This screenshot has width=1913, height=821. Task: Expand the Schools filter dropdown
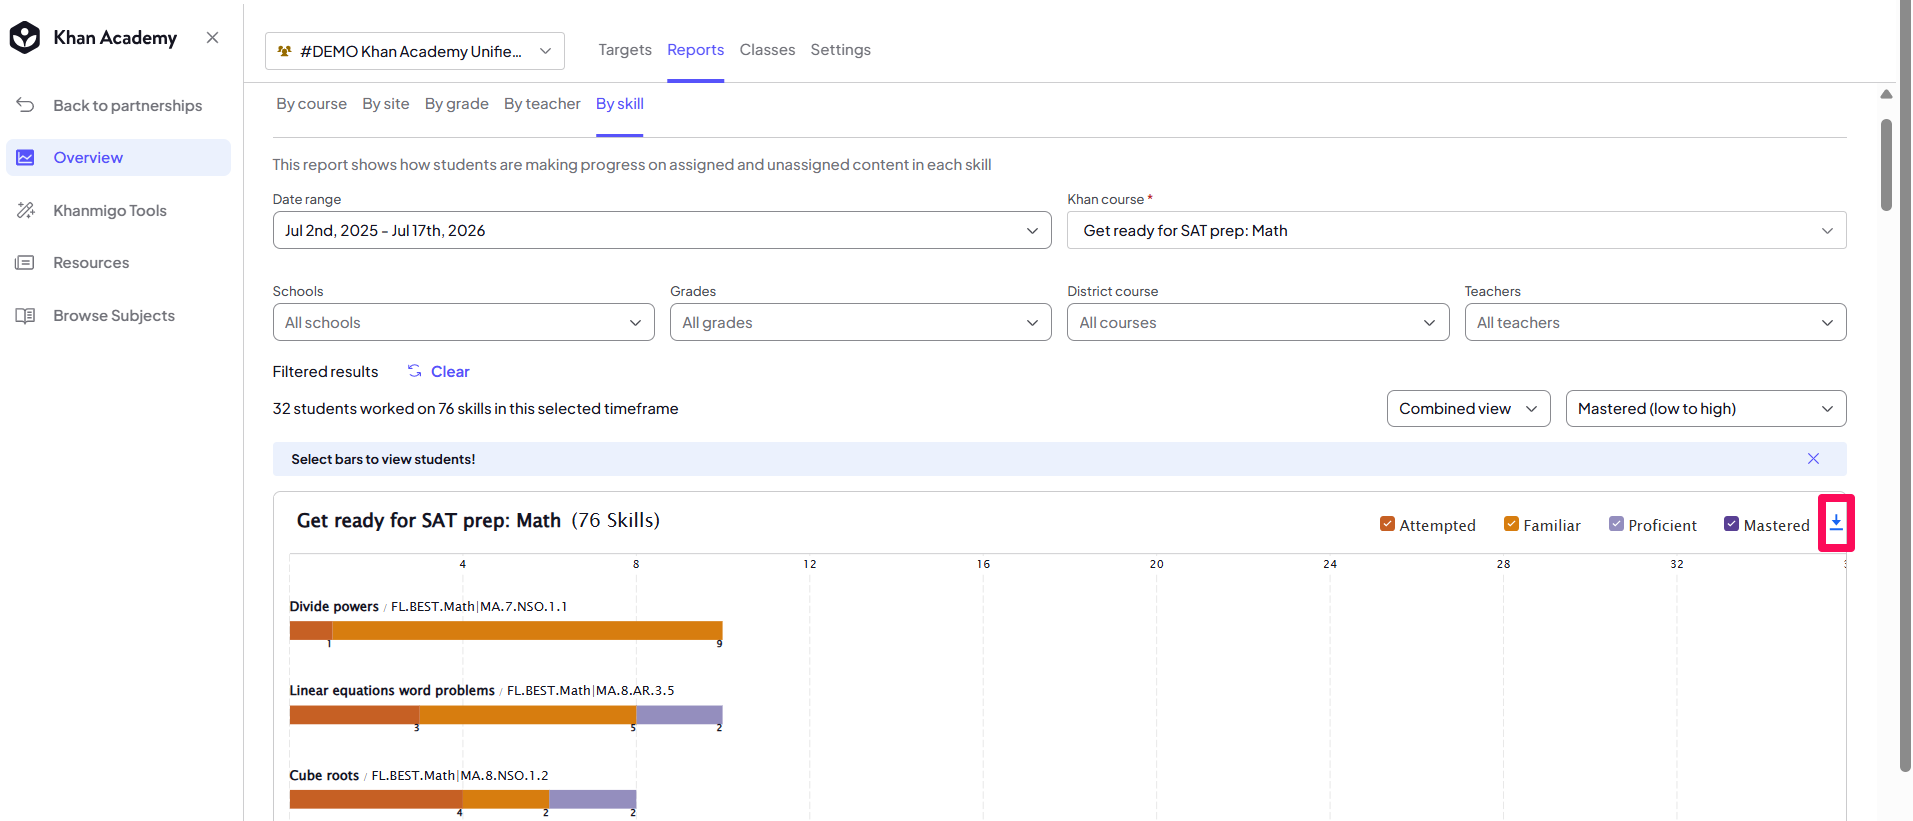click(463, 322)
